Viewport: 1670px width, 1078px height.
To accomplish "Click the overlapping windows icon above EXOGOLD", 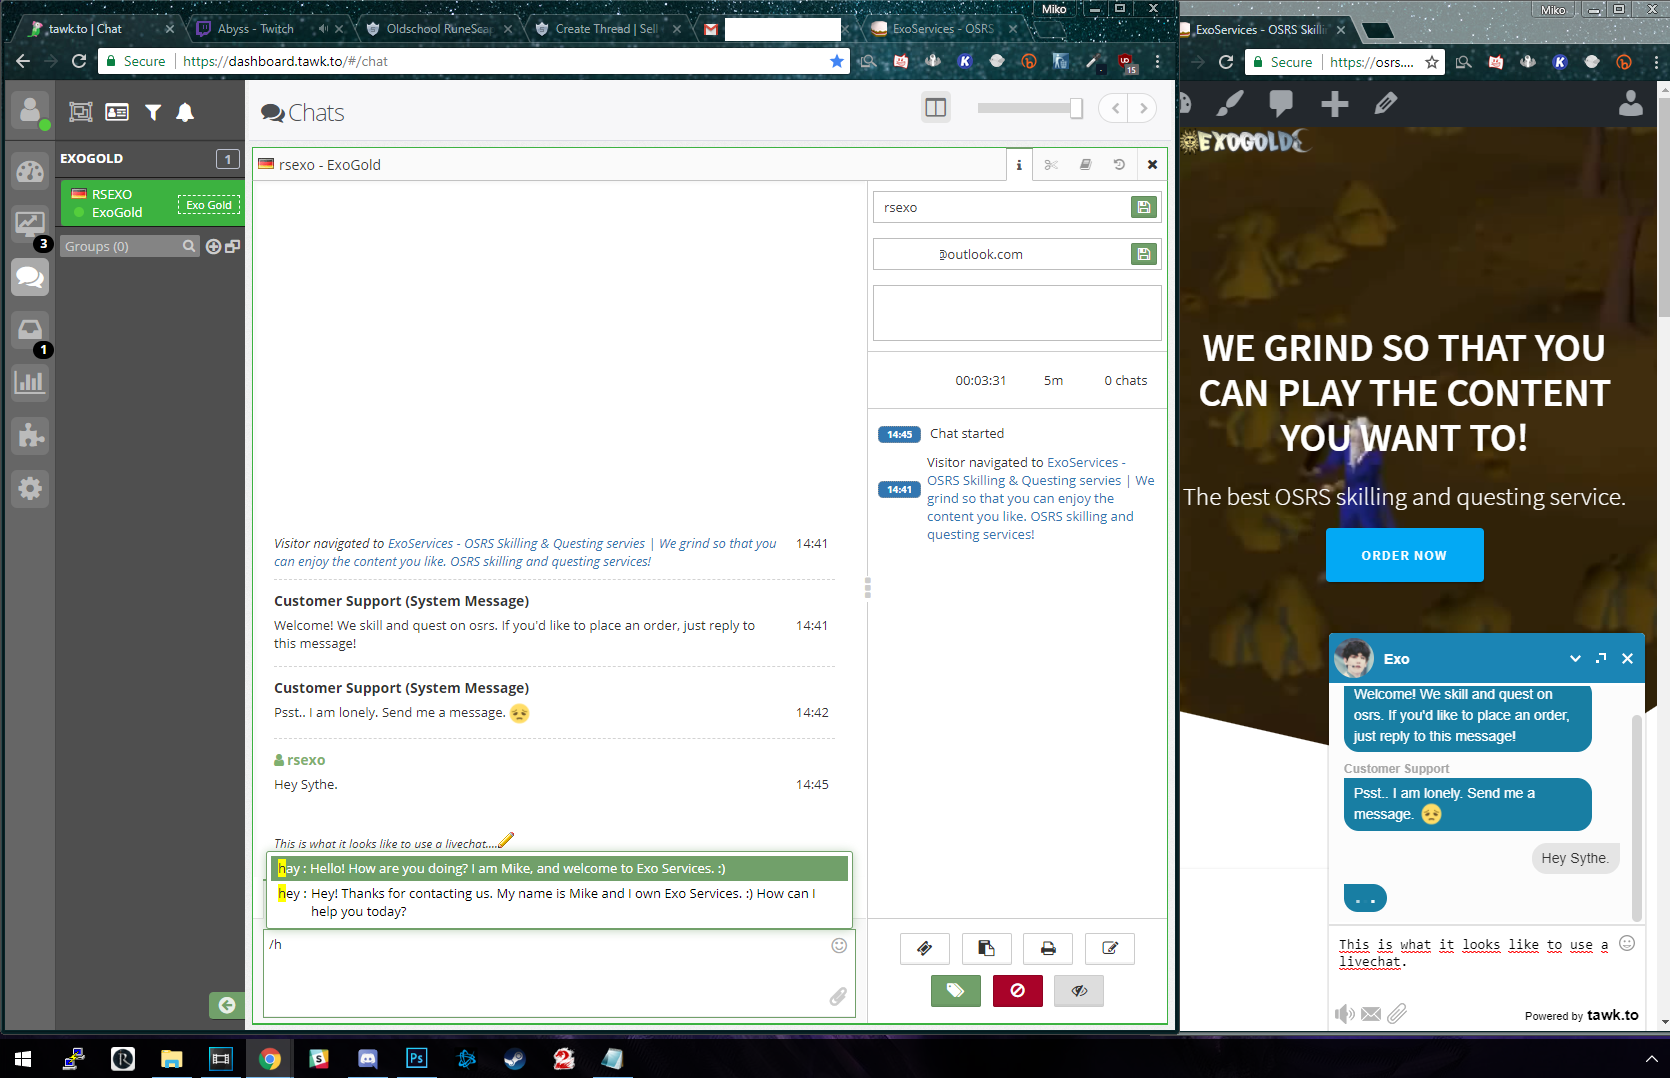I will (80, 112).
